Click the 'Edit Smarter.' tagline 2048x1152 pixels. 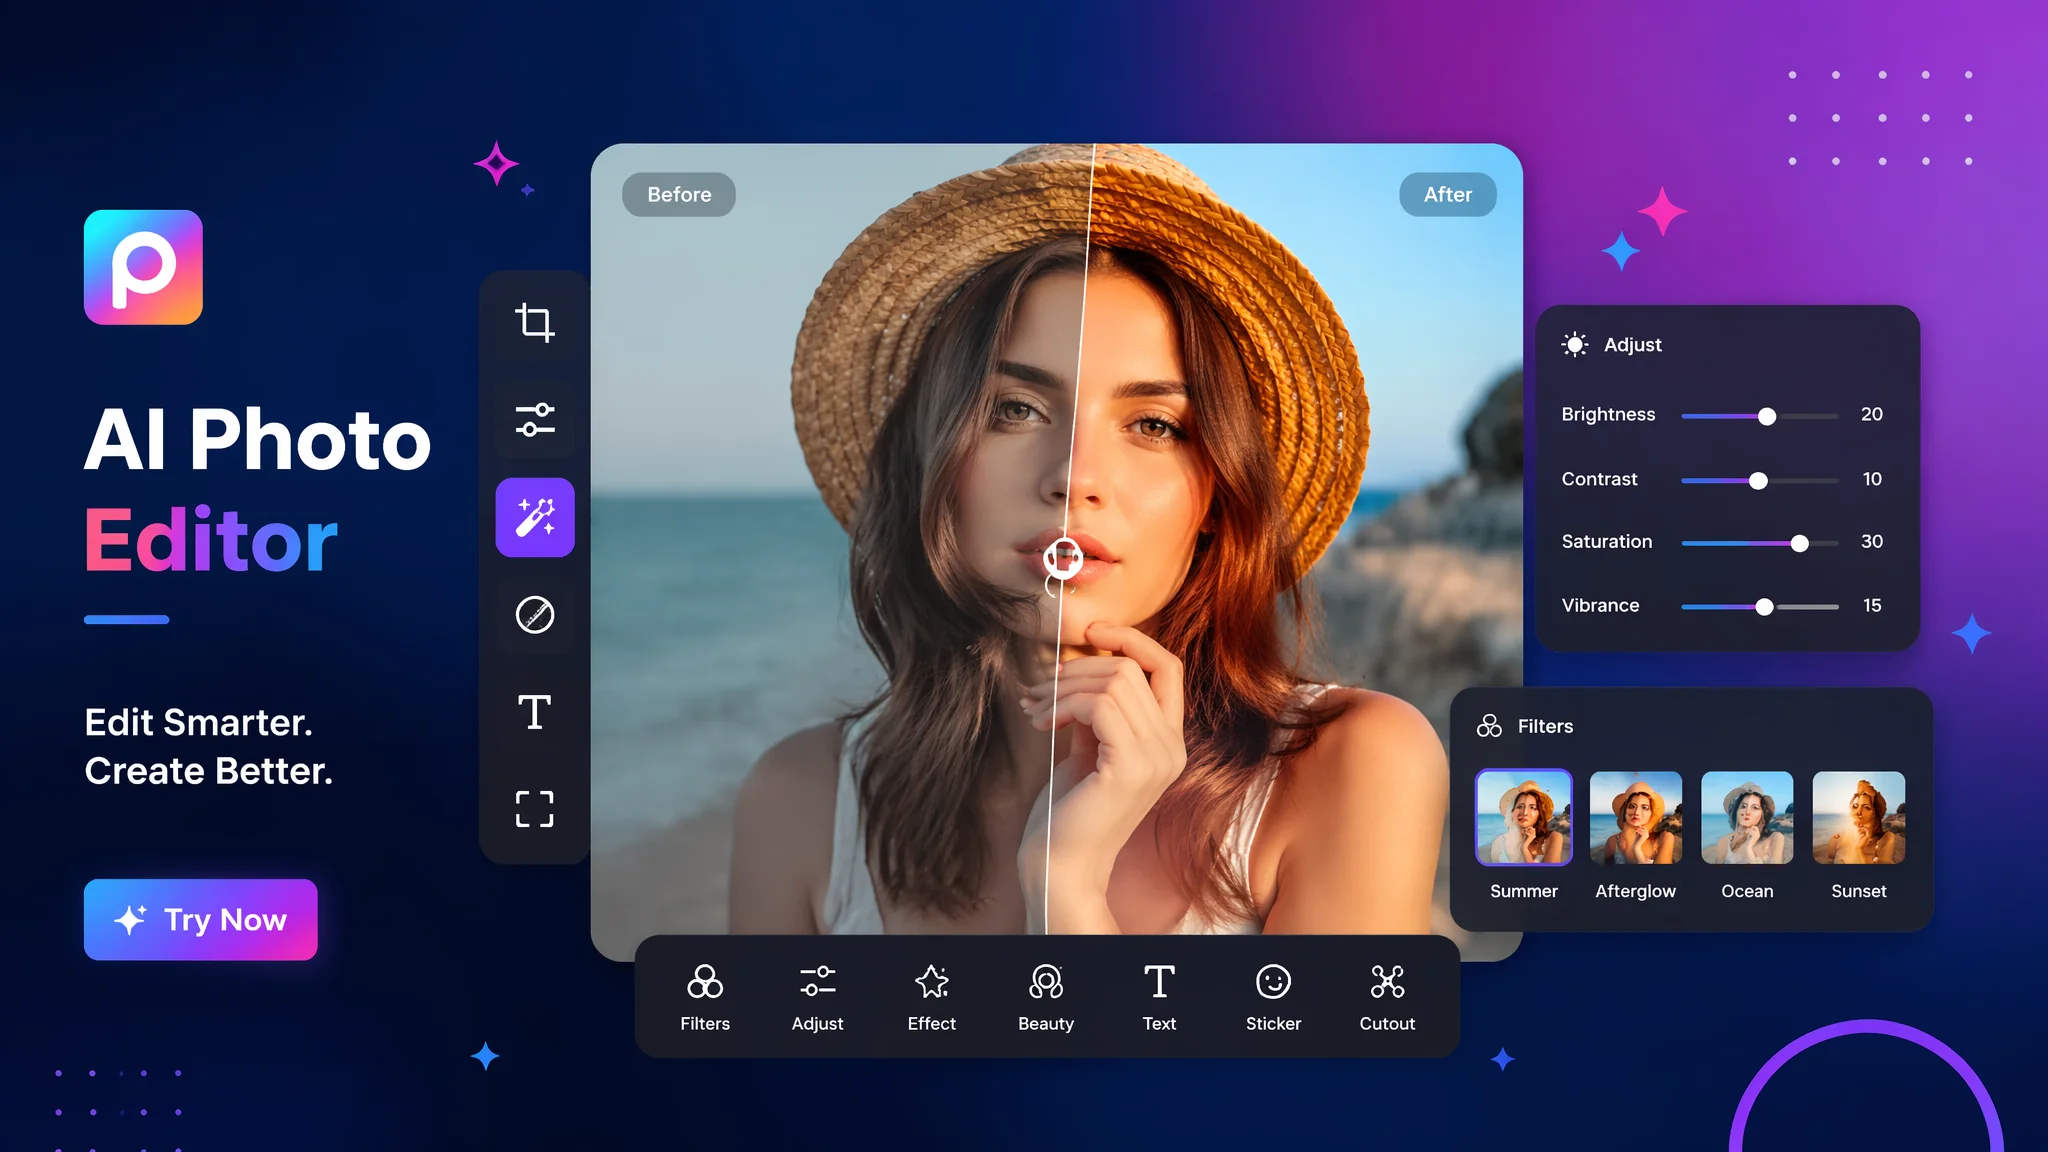click(198, 722)
